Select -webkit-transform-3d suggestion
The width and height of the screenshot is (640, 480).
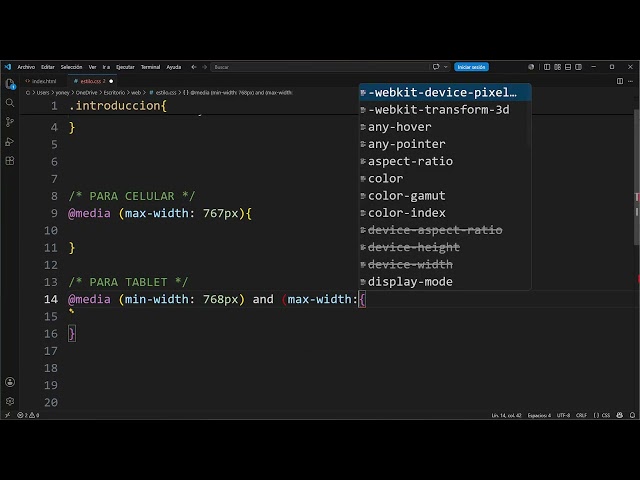[x=445, y=110]
